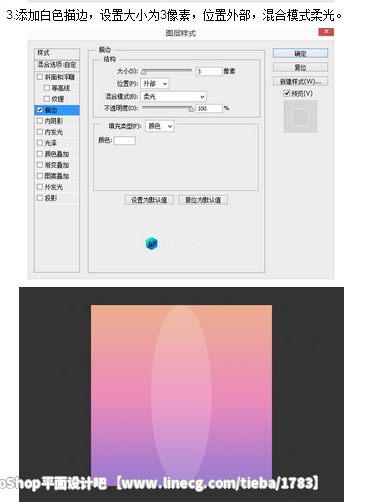Open the 位置 dropdown showing 外部
This screenshot has height=502, width=374.
point(155,84)
